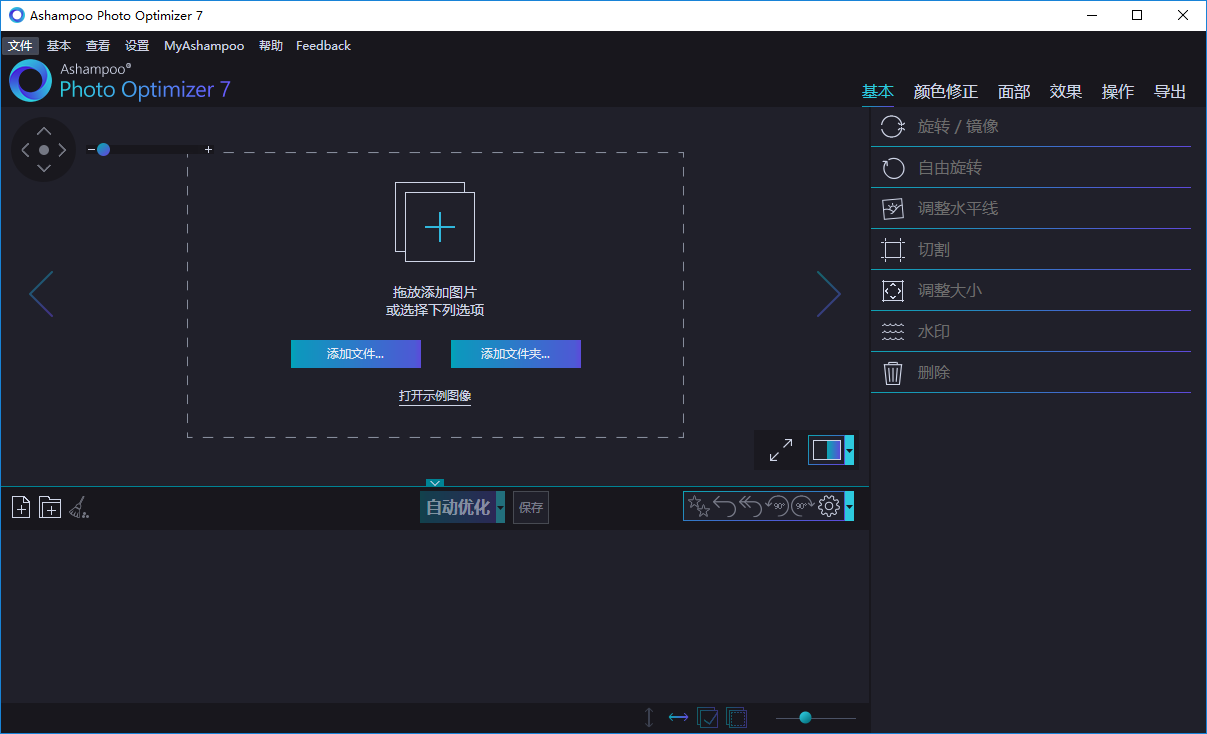Click the two-stars favorites icon
1207x734 pixels.
coord(699,507)
